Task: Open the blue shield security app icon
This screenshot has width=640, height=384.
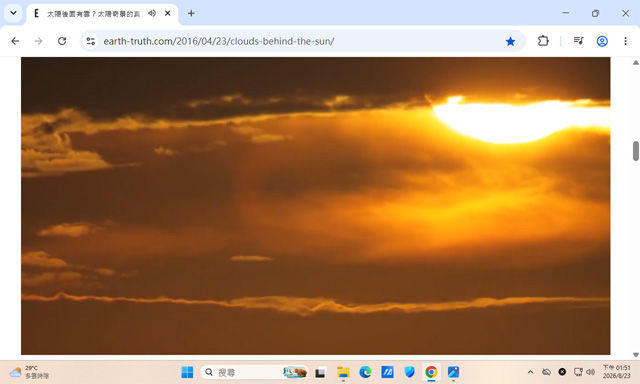Action: point(409,372)
